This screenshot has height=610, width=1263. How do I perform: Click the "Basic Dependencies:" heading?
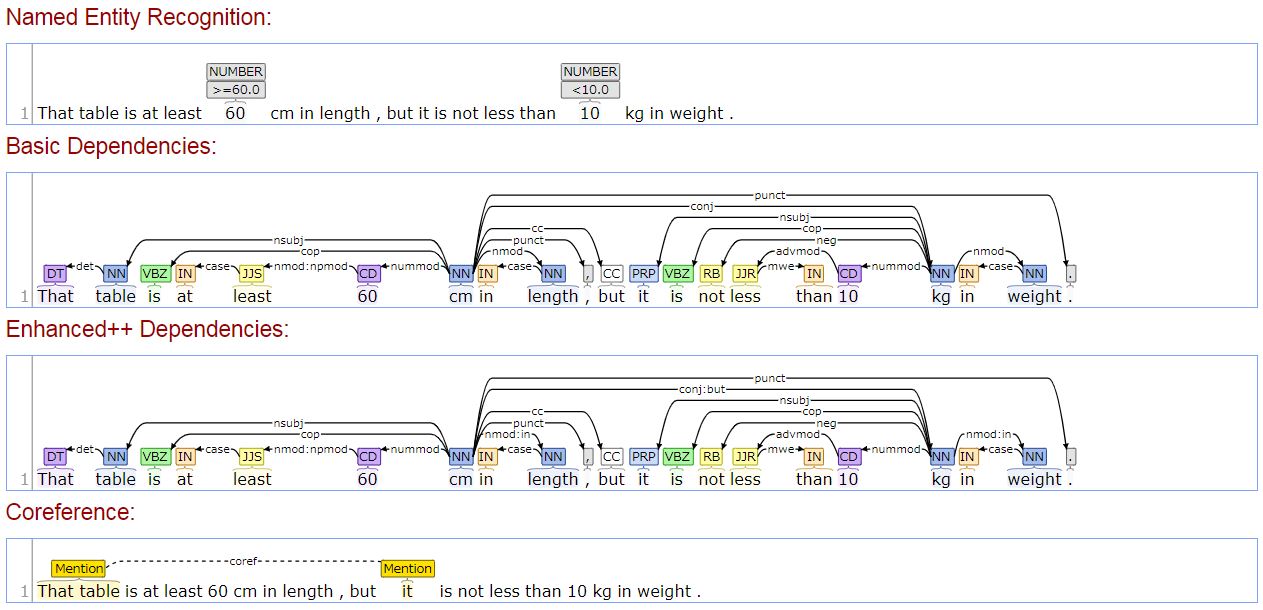[x=111, y=146]
